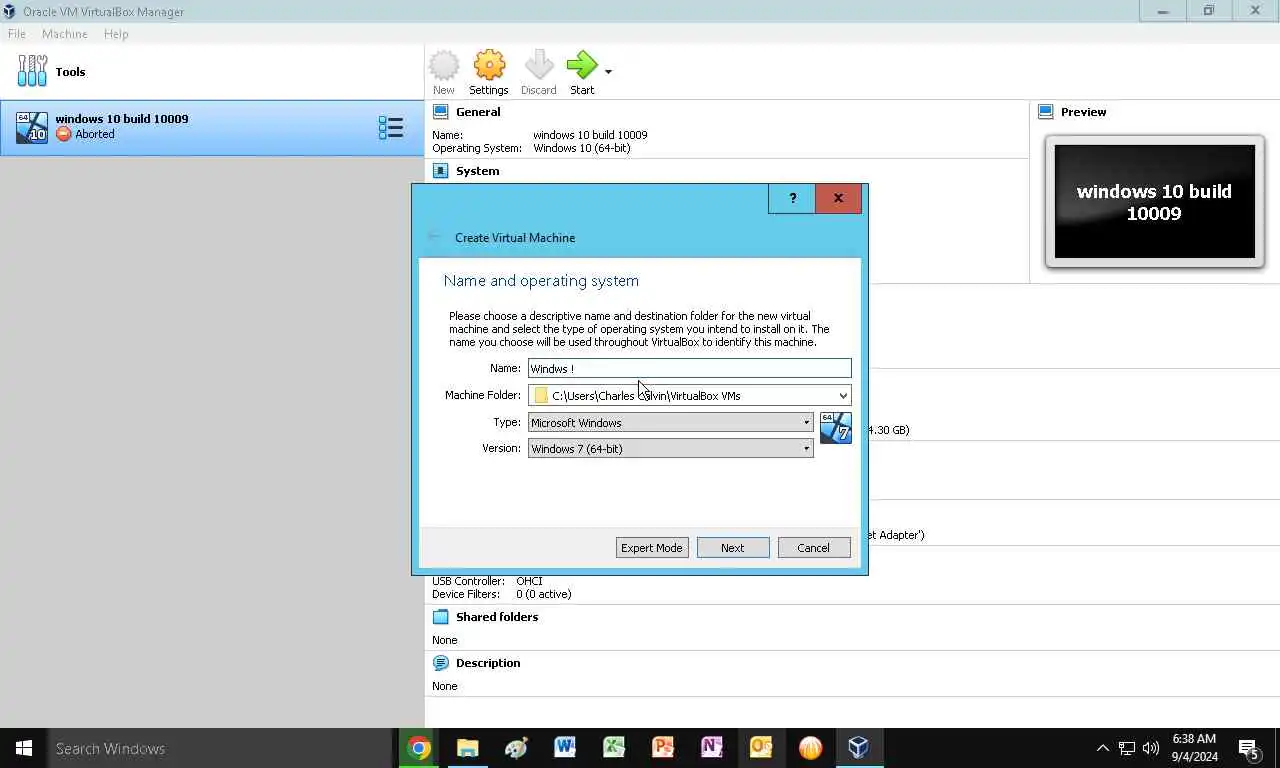Viewport: 1280px width, 768px height.
Task: Click the network tray icon
Action: 1127,748
